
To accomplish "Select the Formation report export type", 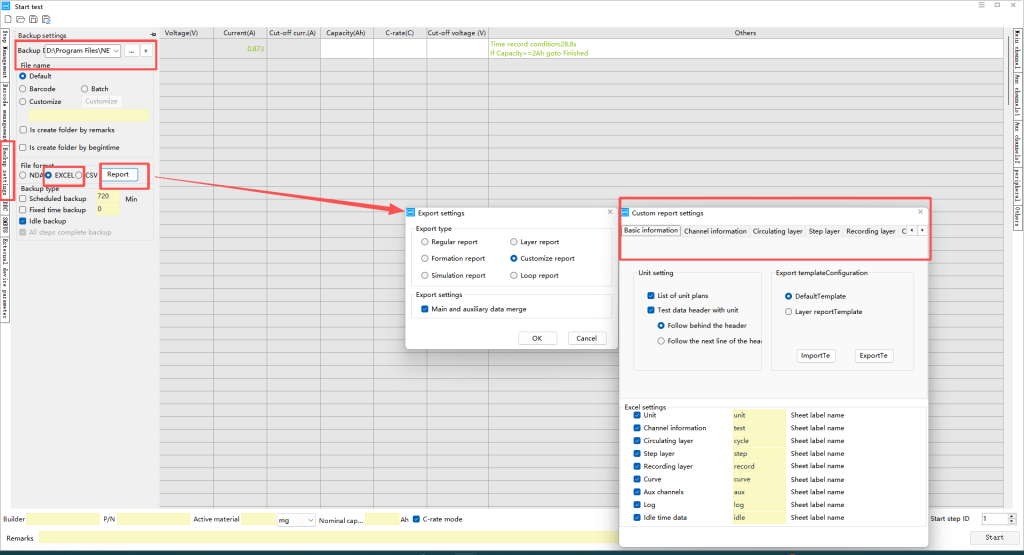I will (424, 259).
